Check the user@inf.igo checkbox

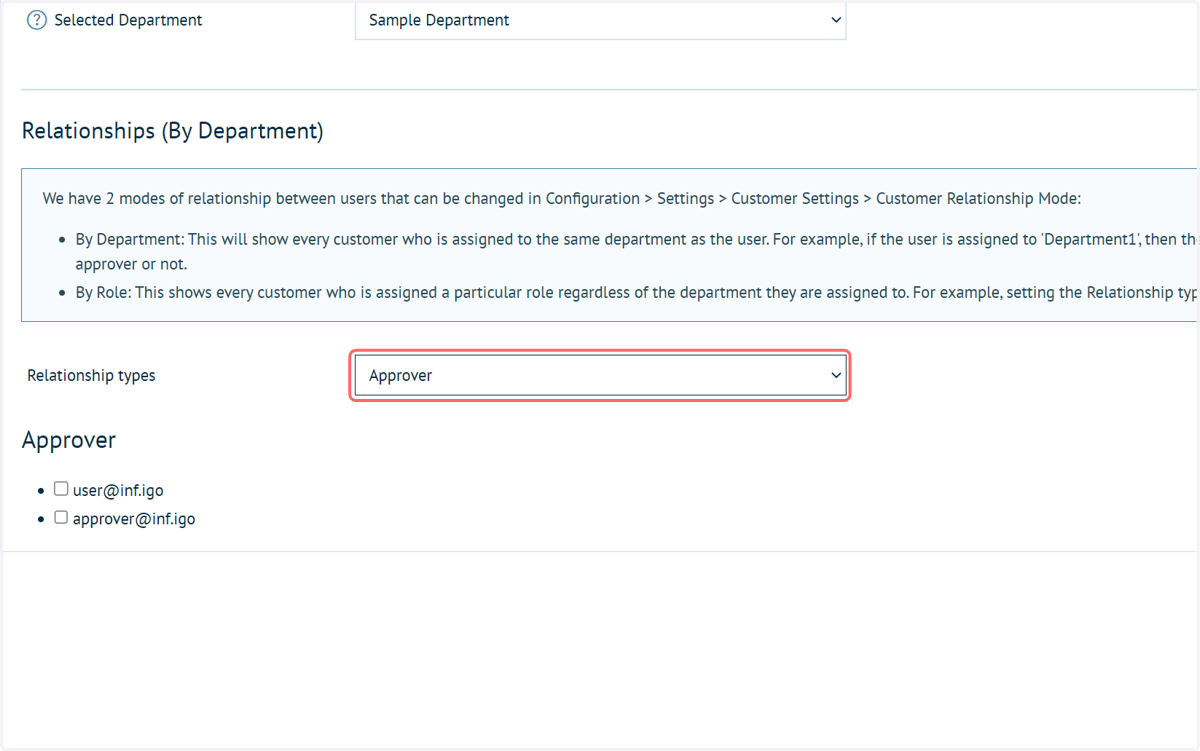click(61, 489)
